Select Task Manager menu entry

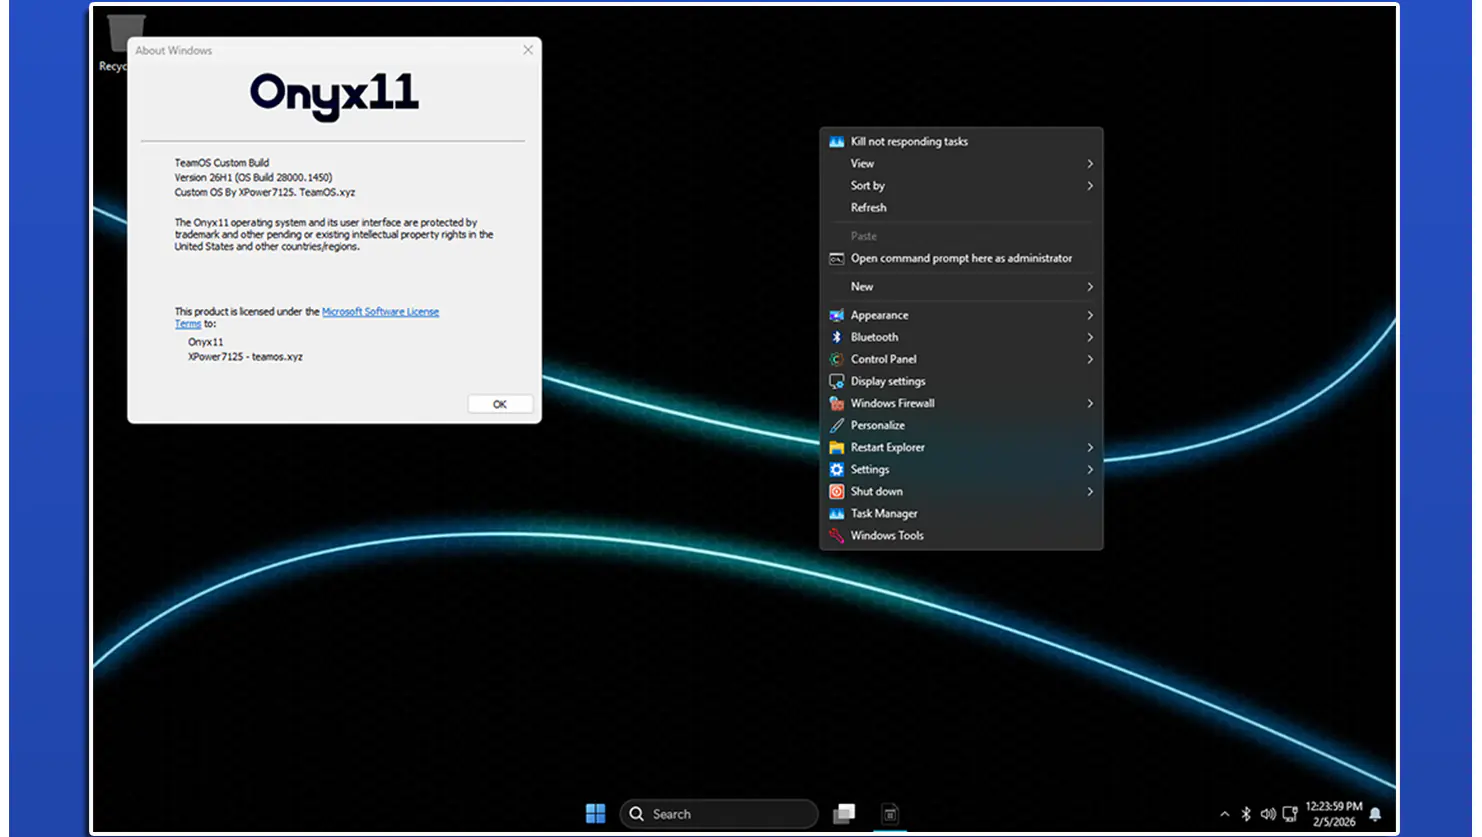pyautogui.click(x=961, y=513)
